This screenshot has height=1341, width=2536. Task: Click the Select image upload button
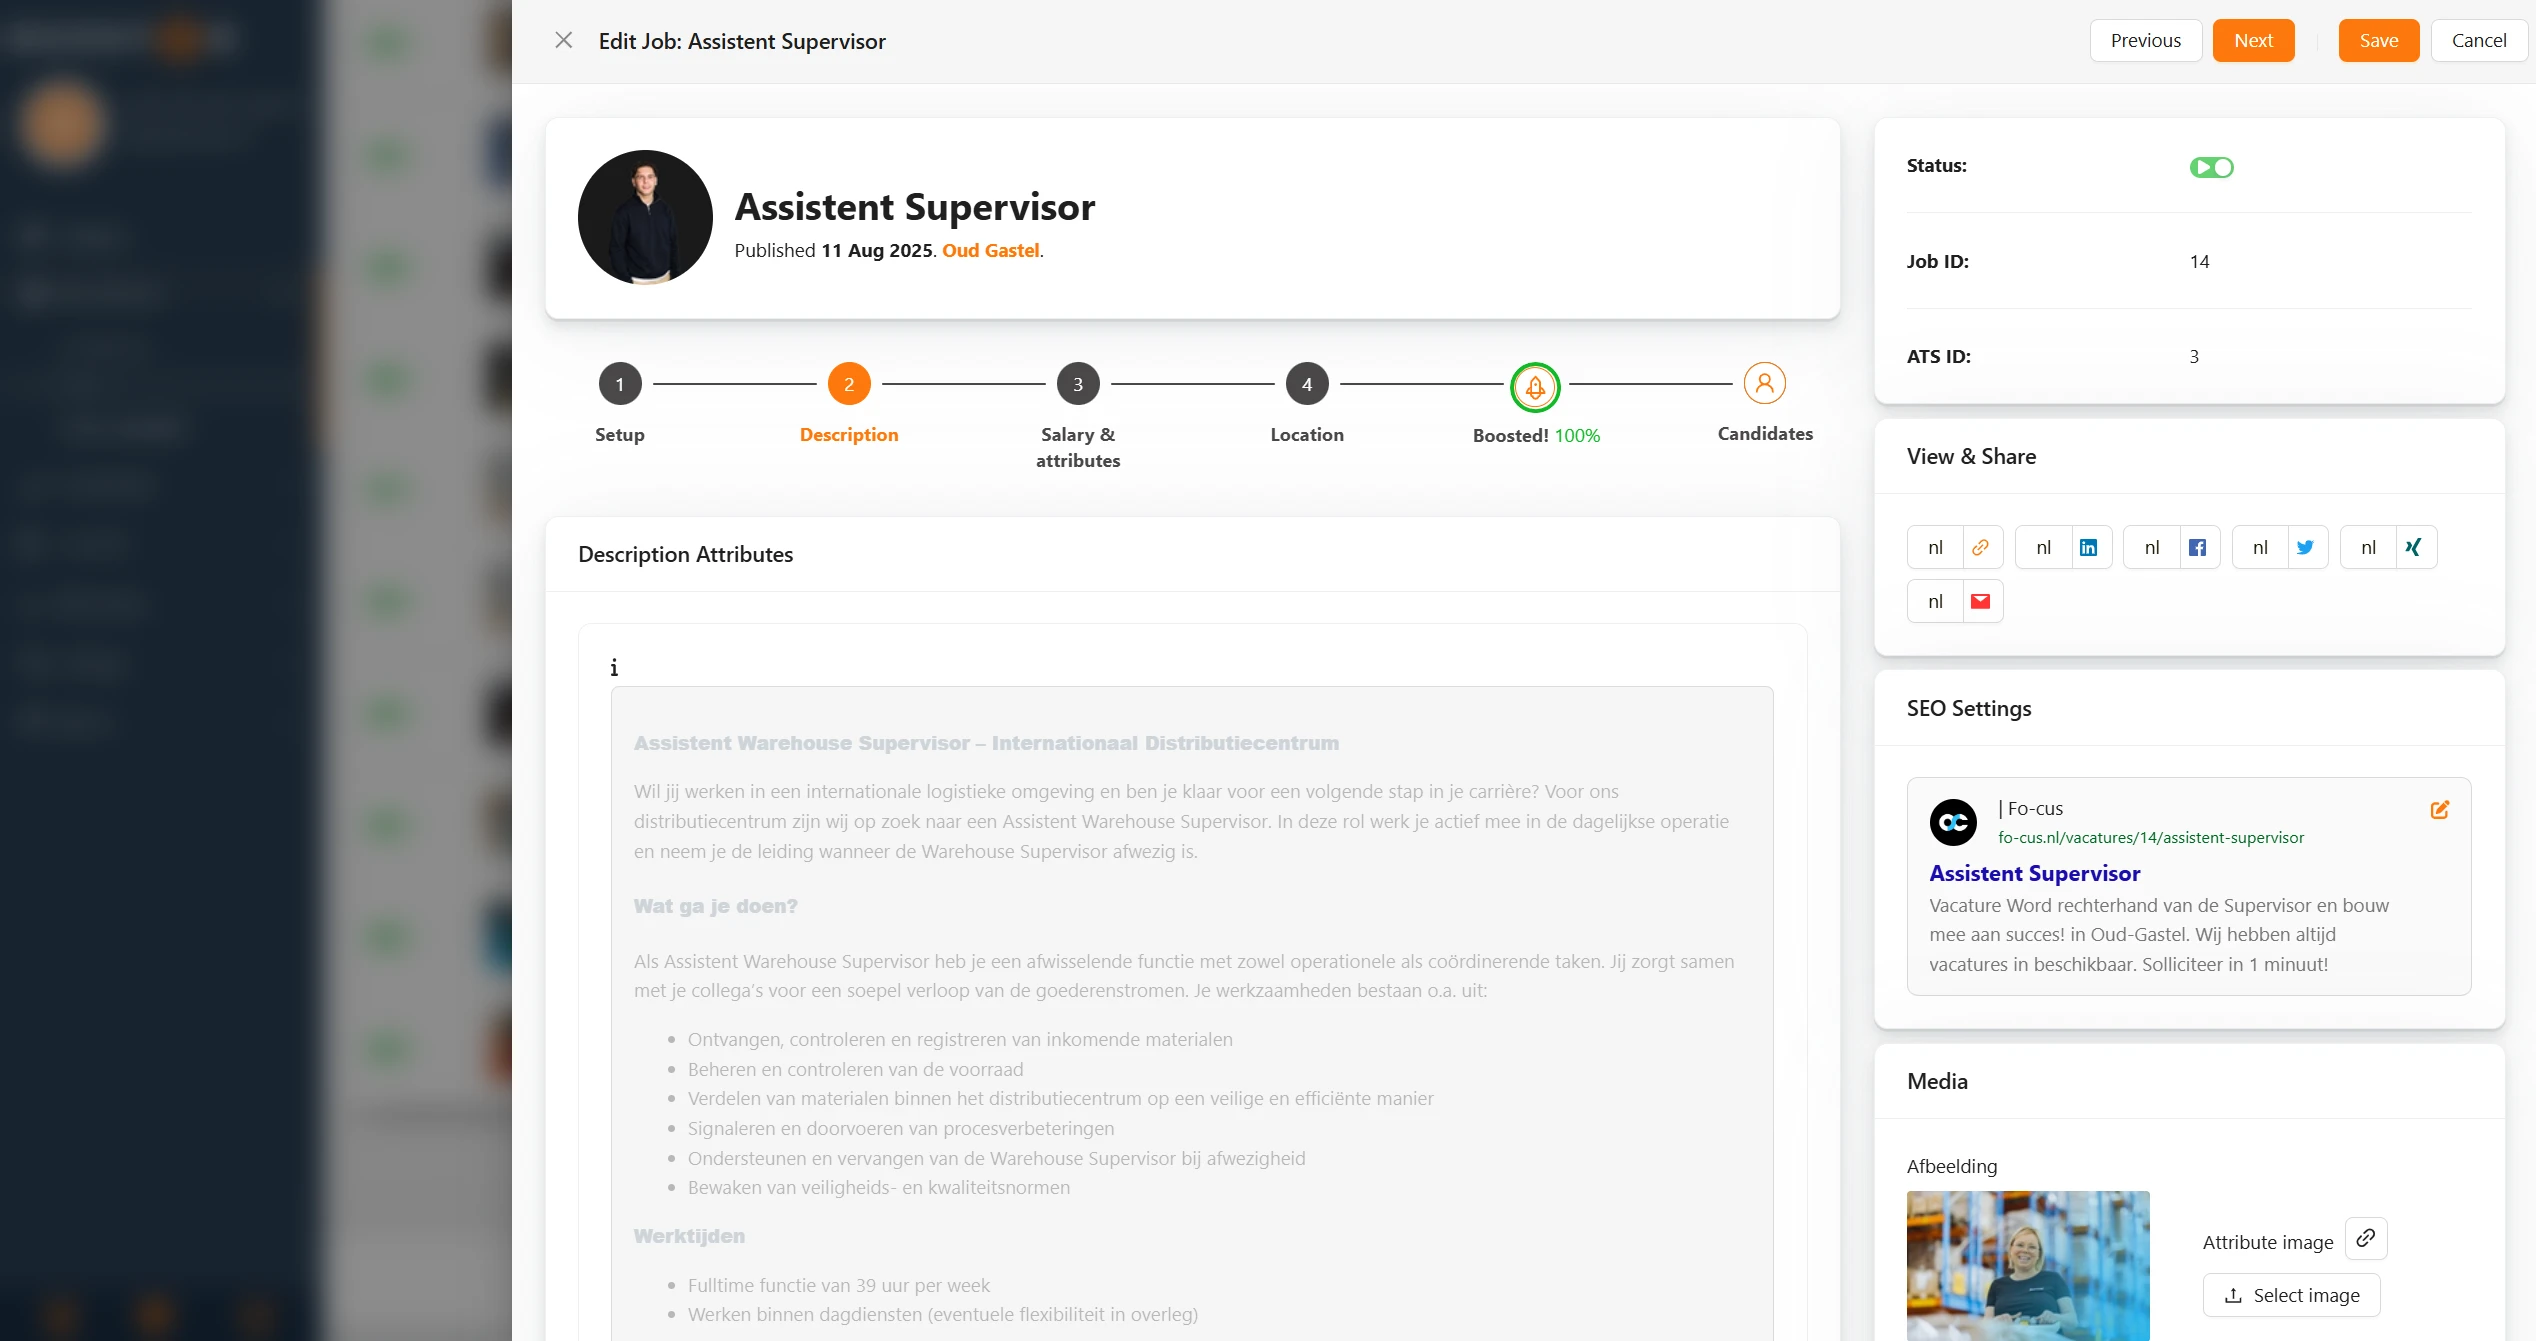[x=2291, y=1295]
